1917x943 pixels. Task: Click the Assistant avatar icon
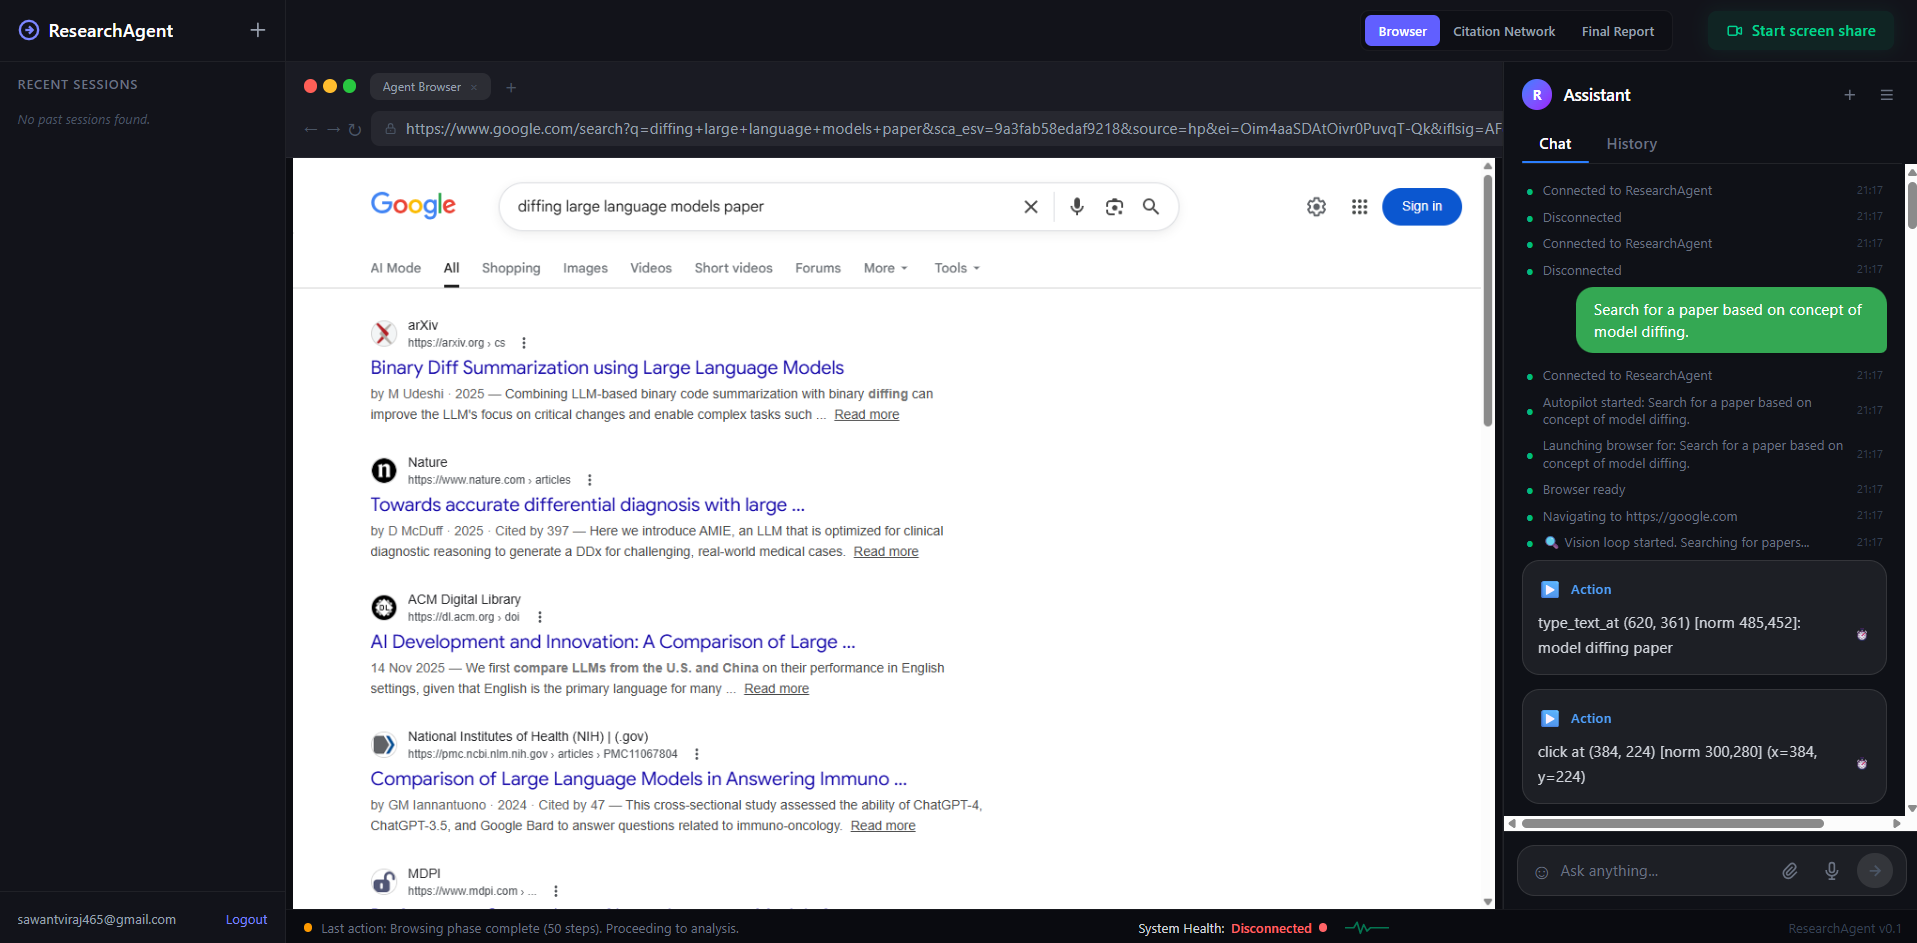click(x=1537, y=95)
